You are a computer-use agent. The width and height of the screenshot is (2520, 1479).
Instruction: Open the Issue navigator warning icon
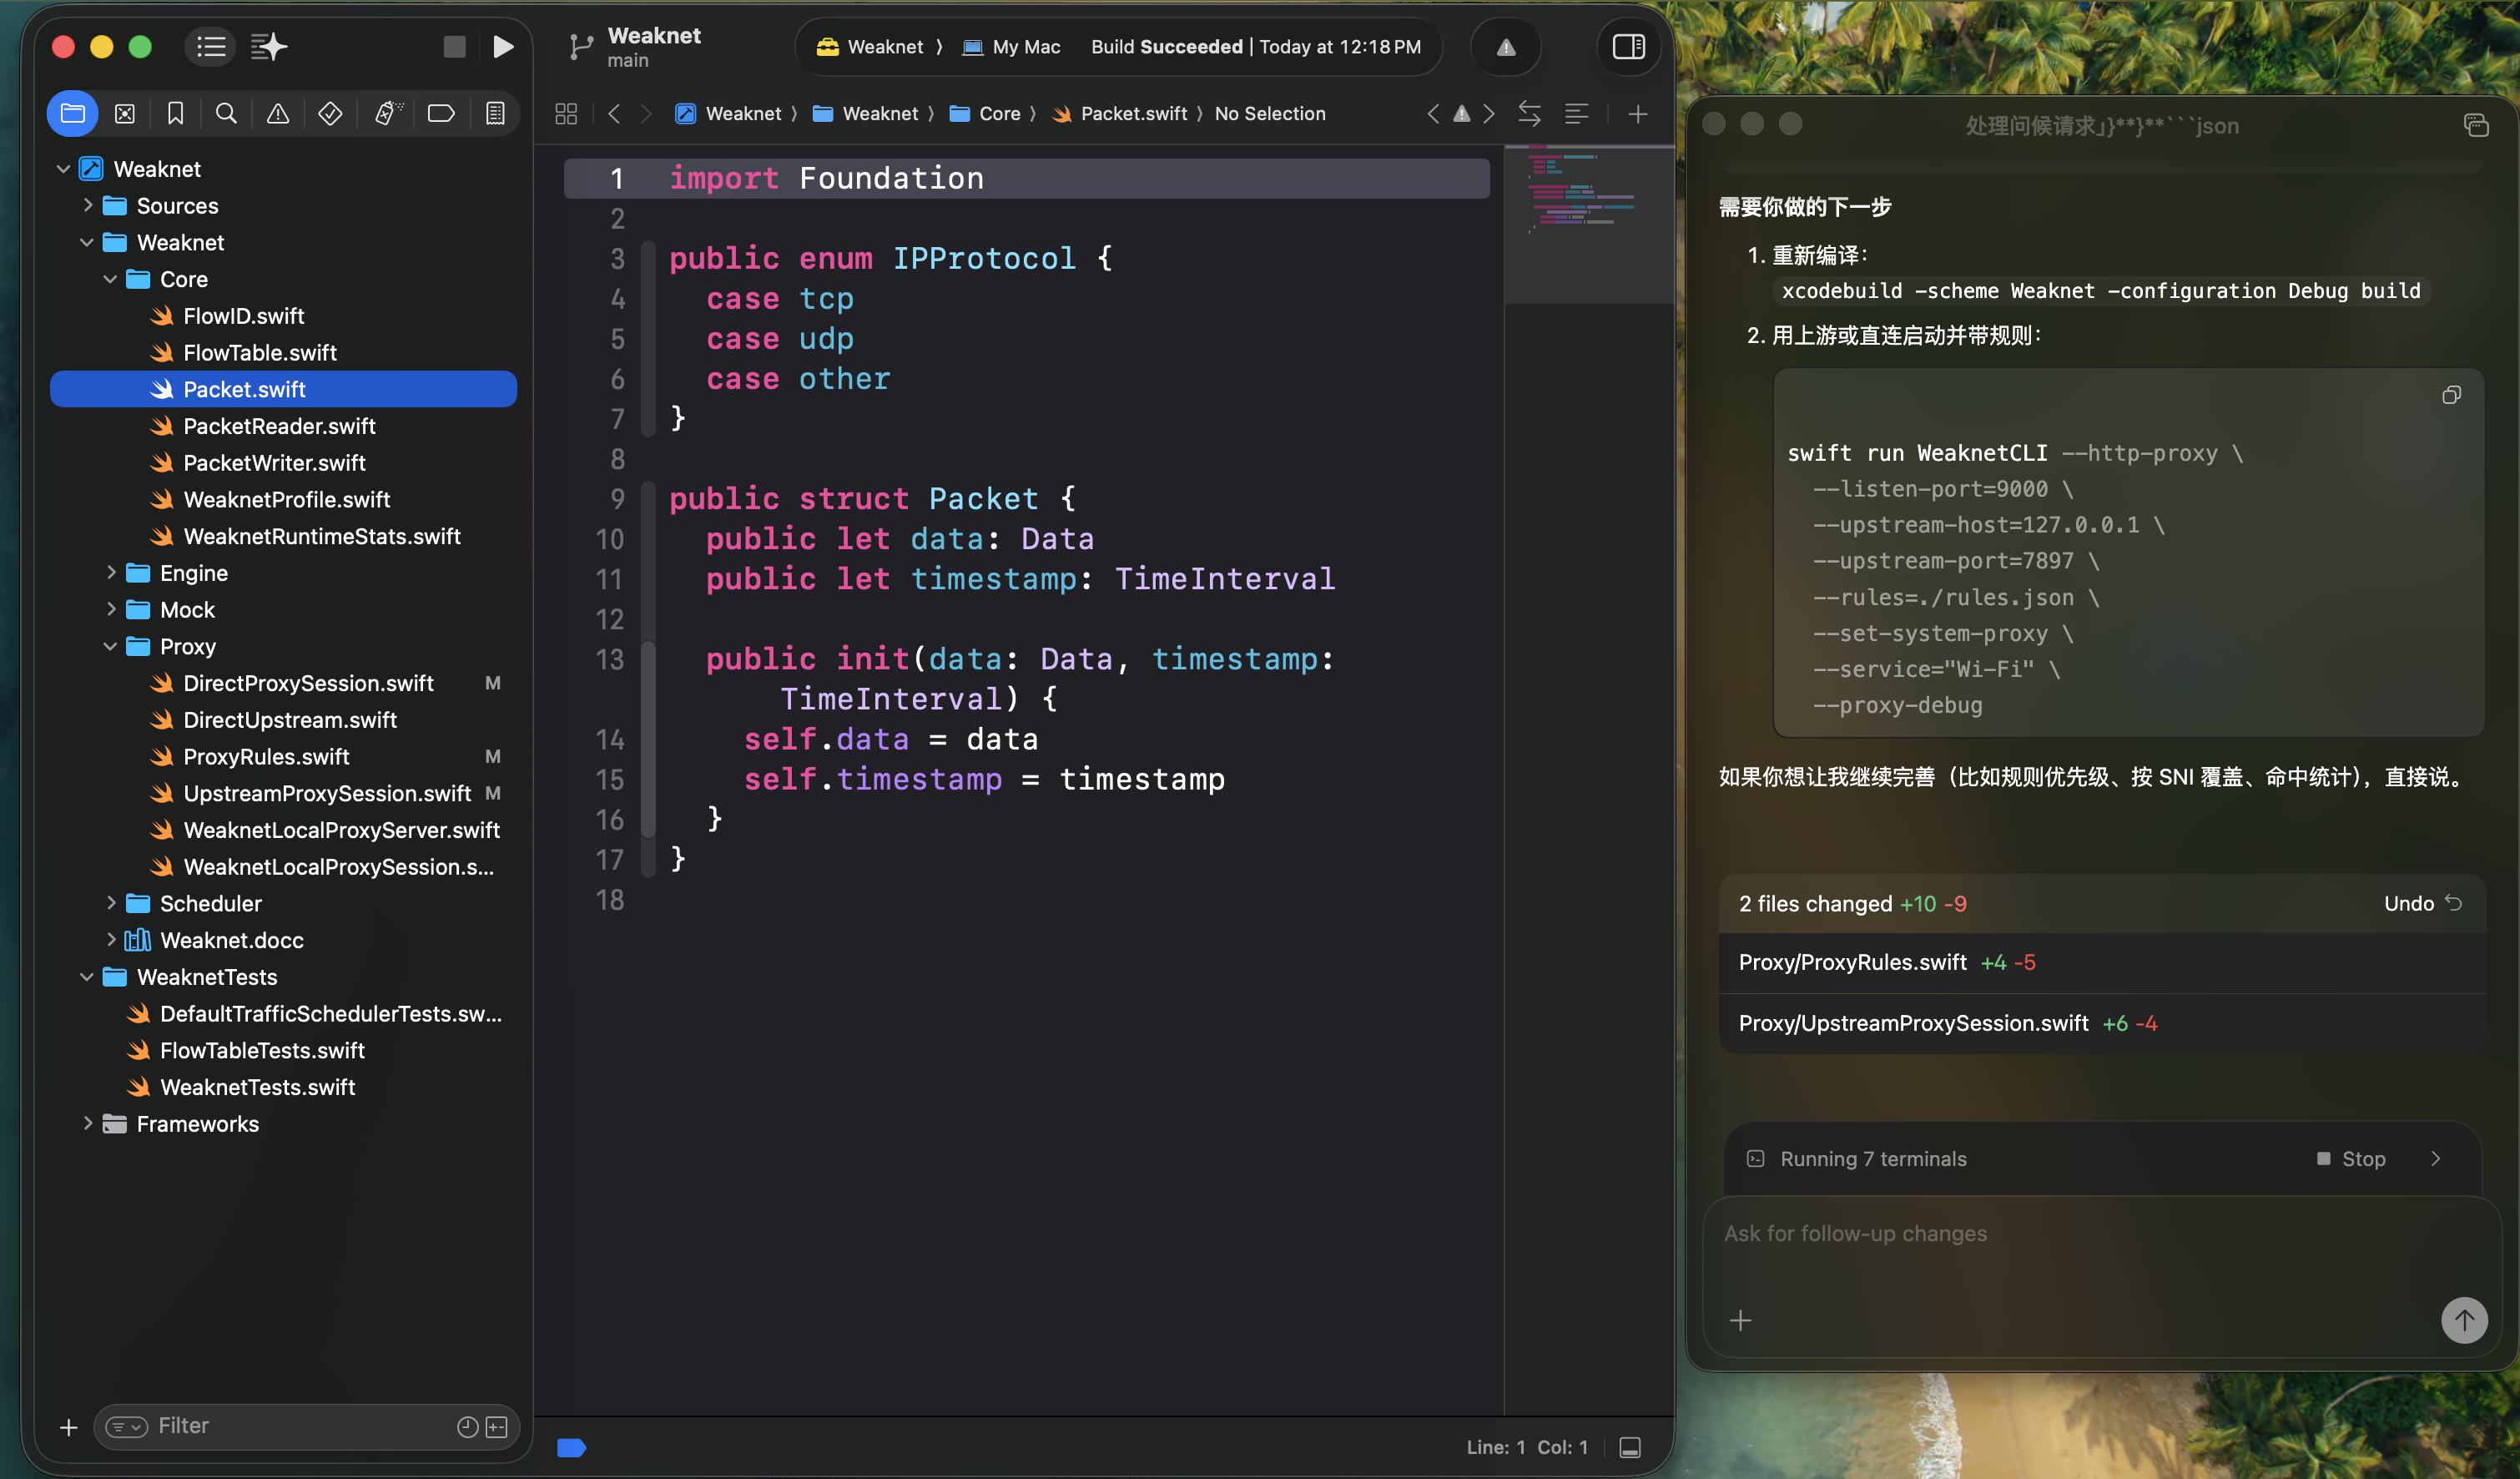[x=278, y=113]
